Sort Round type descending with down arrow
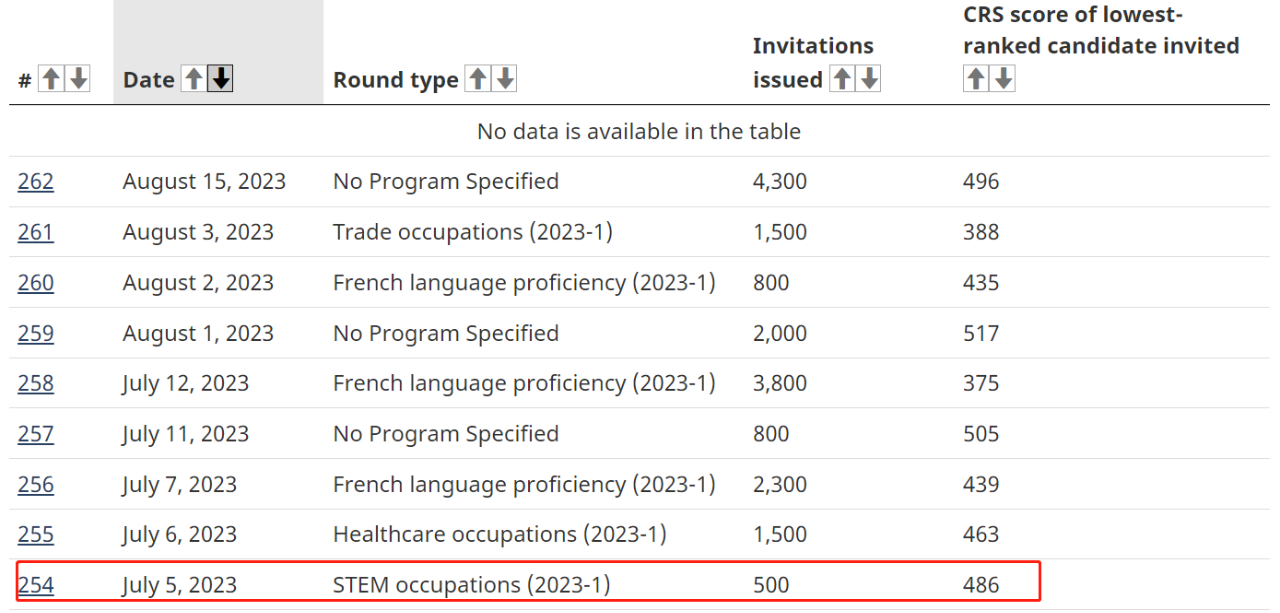Screen dimensions: 1280x613 (505, 80)
